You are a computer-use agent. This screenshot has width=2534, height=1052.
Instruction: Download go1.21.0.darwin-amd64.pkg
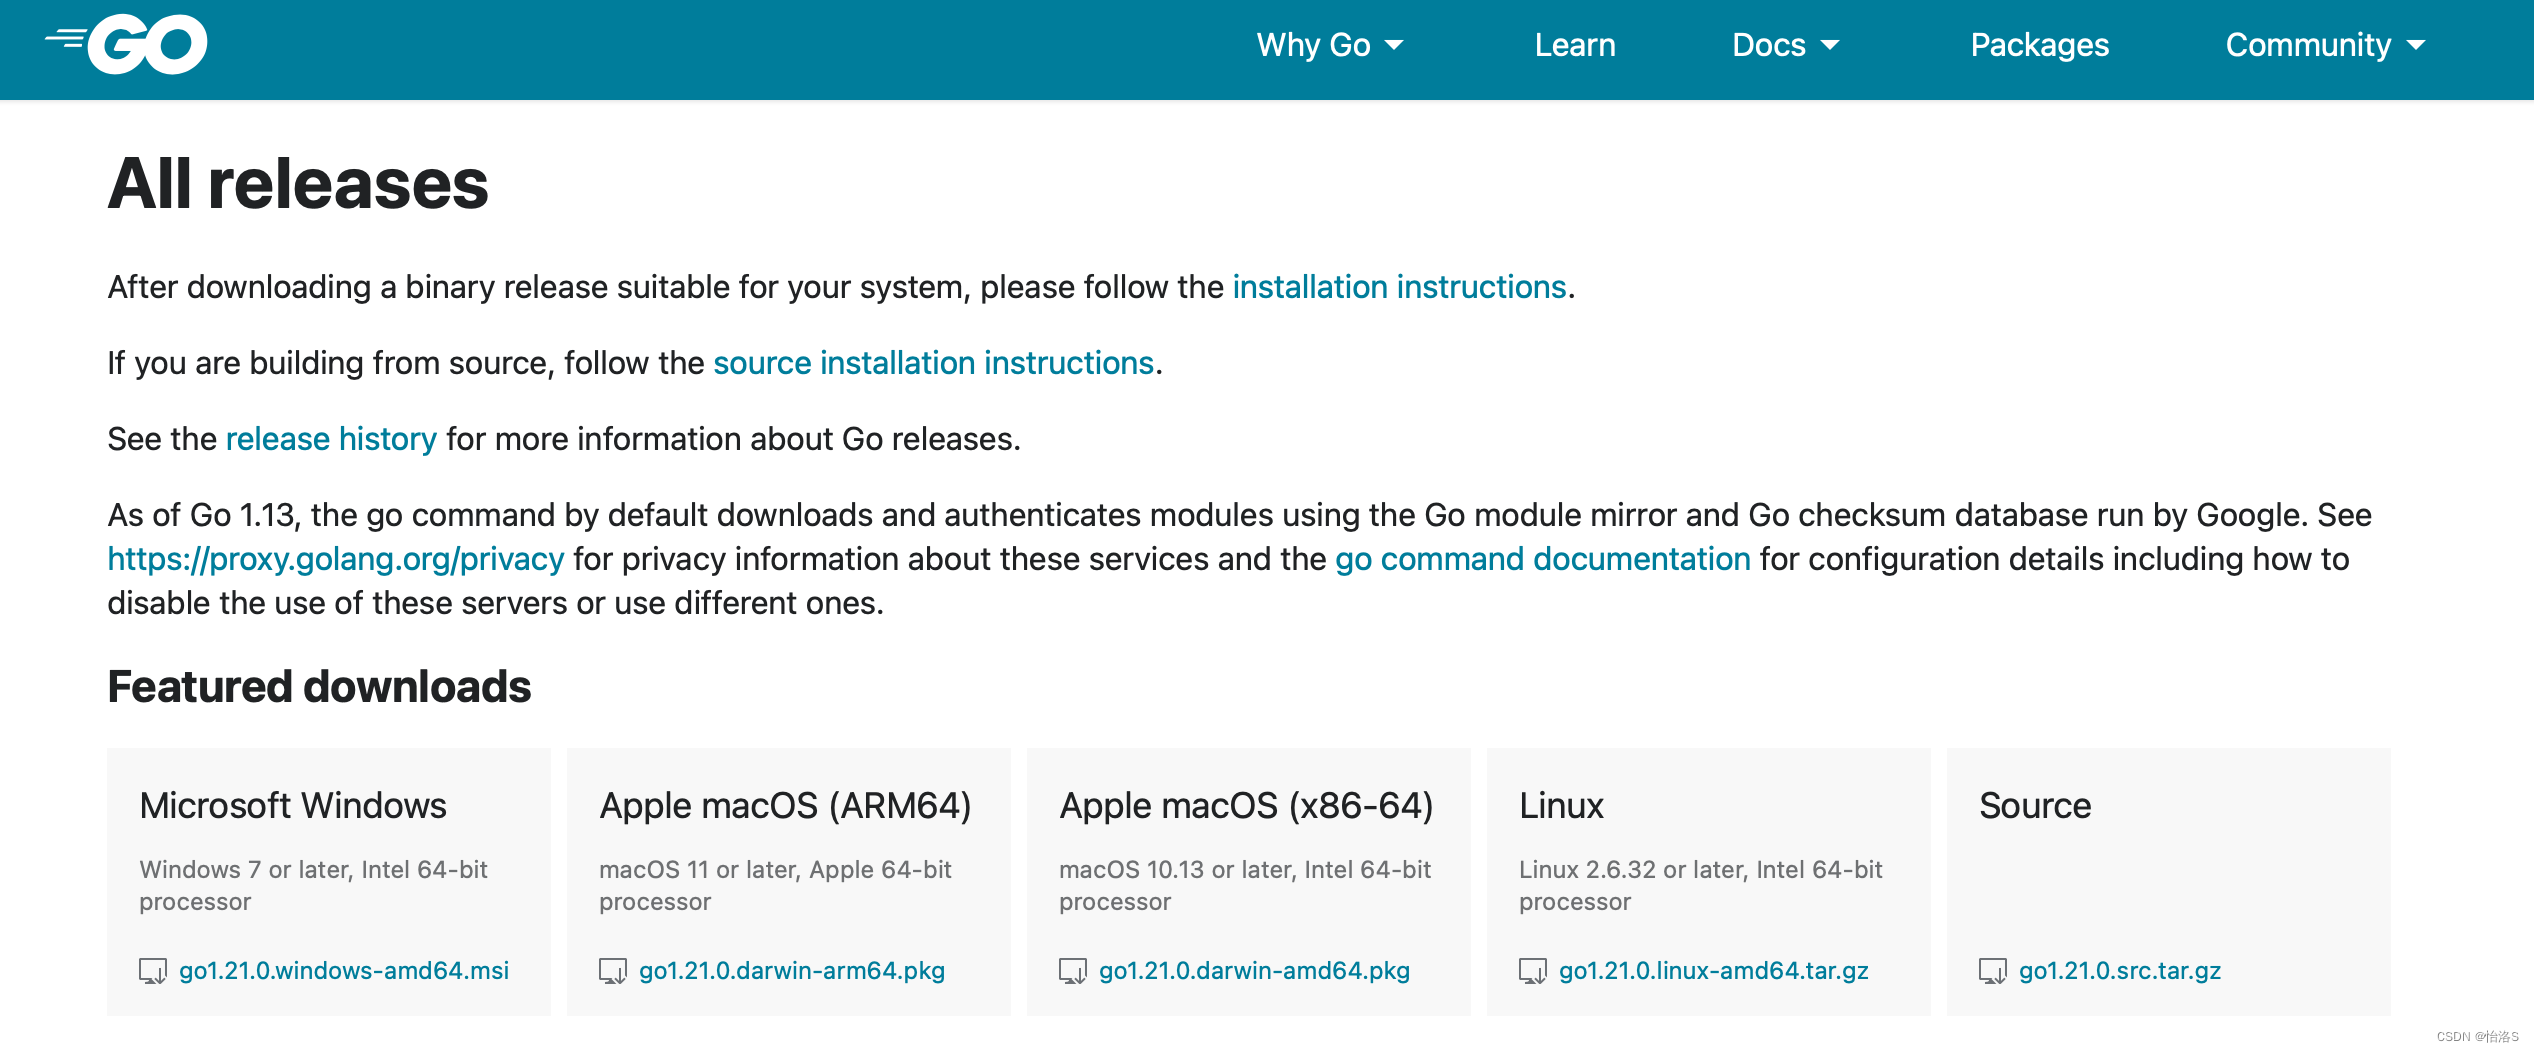[x=1254, y=971]
